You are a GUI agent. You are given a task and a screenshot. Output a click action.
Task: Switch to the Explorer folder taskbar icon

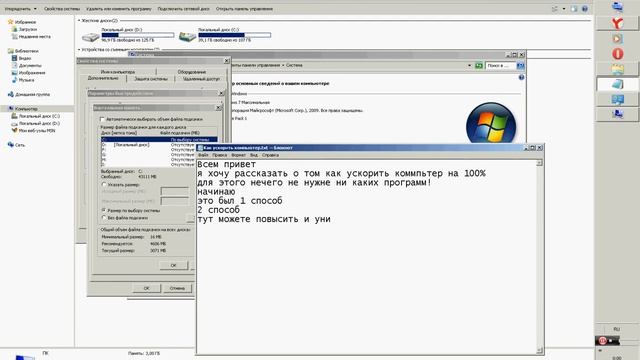click(x=617, y=69)
